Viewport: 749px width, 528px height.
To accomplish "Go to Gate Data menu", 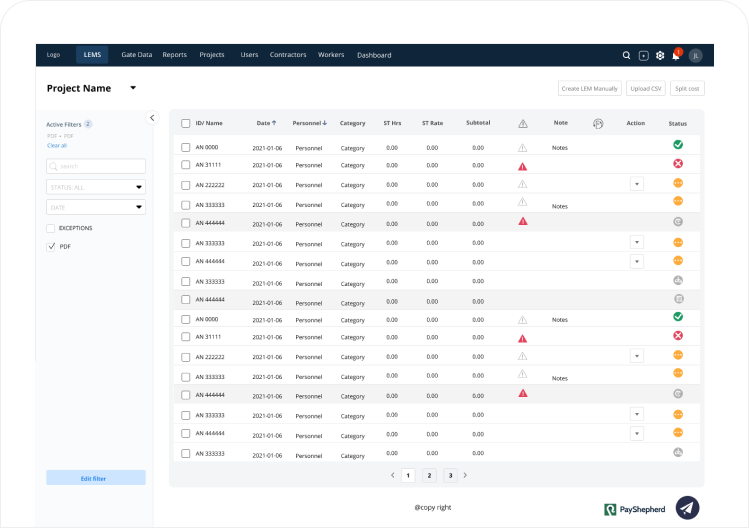I will pyautogui.click(x=136, y=55).
